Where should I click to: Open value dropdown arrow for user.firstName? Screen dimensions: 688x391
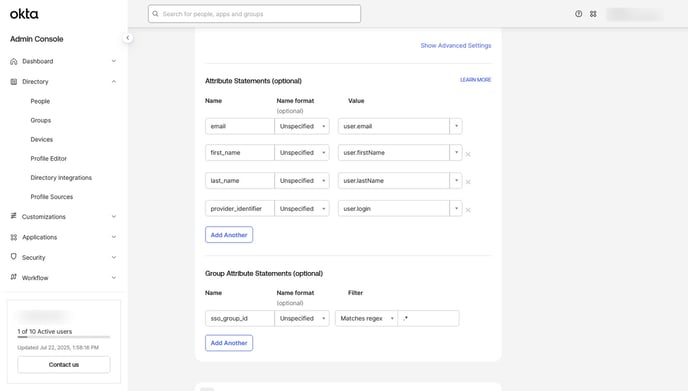click(456, 153)
